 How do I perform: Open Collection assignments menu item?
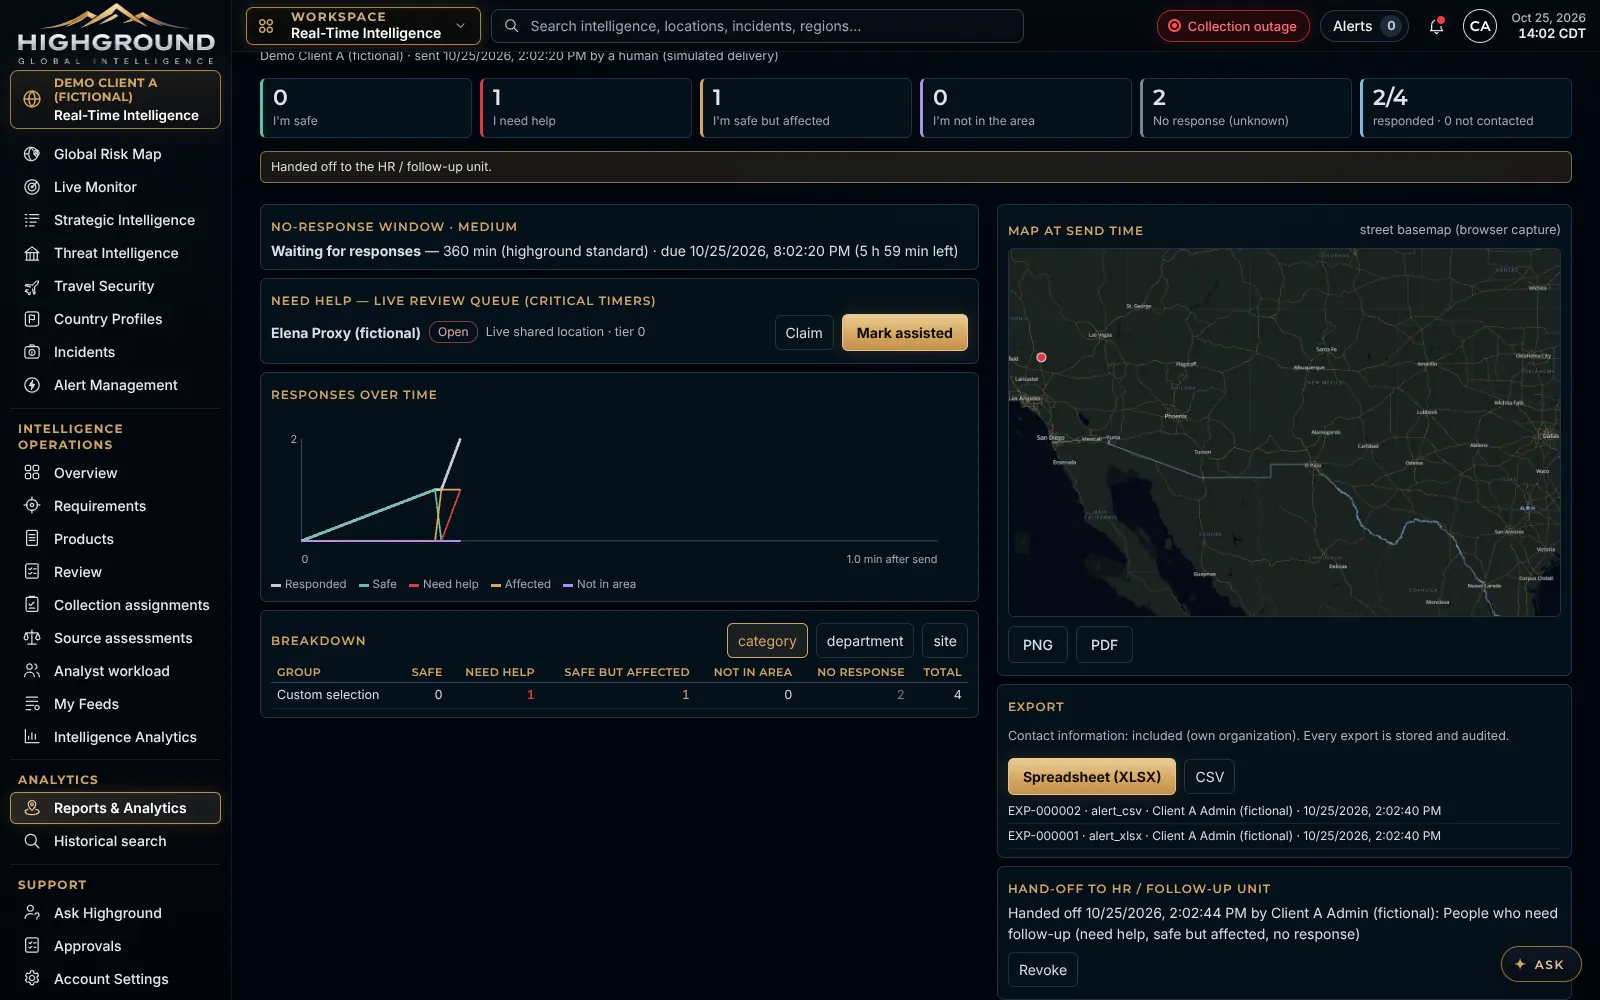(115, 605)
